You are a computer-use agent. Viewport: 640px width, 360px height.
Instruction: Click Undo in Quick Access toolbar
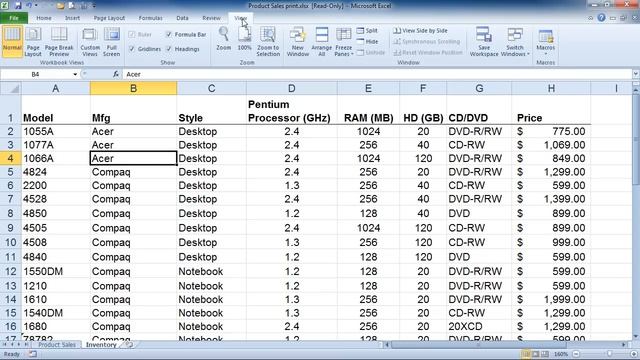click(x=29, y=6)
